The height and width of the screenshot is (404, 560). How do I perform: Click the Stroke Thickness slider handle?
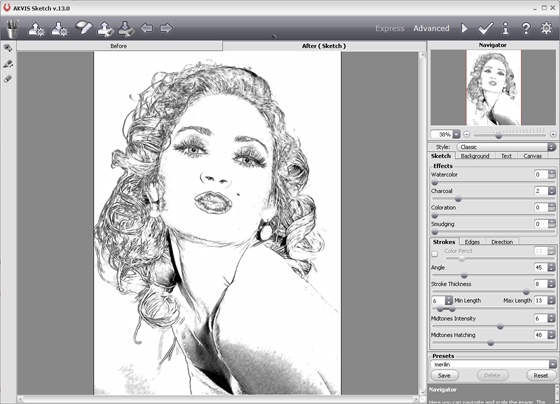526,292
